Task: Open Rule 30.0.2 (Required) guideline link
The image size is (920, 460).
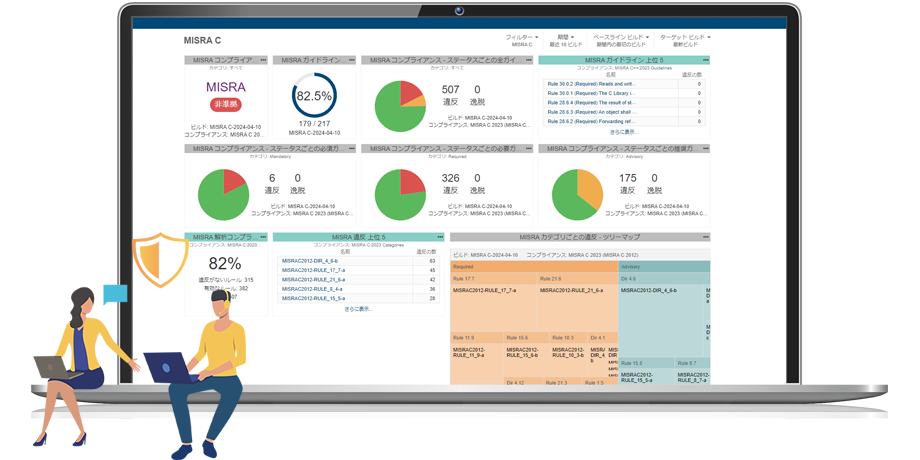Action: click(591, 84)
